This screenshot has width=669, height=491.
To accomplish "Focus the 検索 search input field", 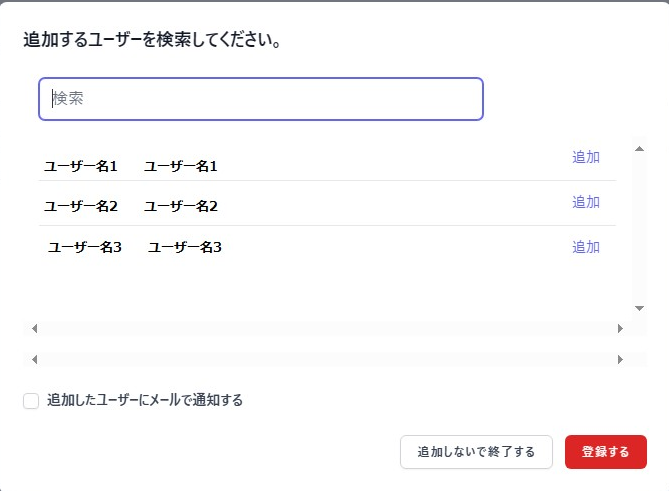I will [x=261, y=99].
